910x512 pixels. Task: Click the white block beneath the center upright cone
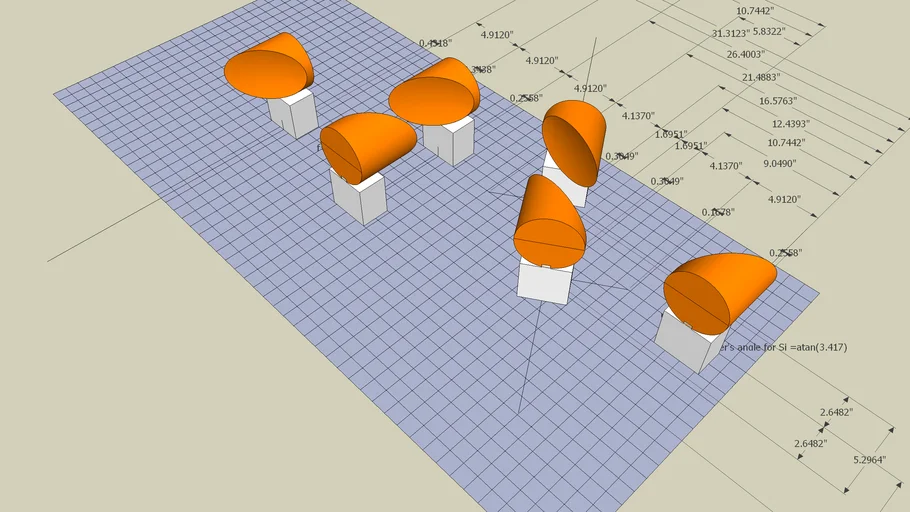click(544, 280)
